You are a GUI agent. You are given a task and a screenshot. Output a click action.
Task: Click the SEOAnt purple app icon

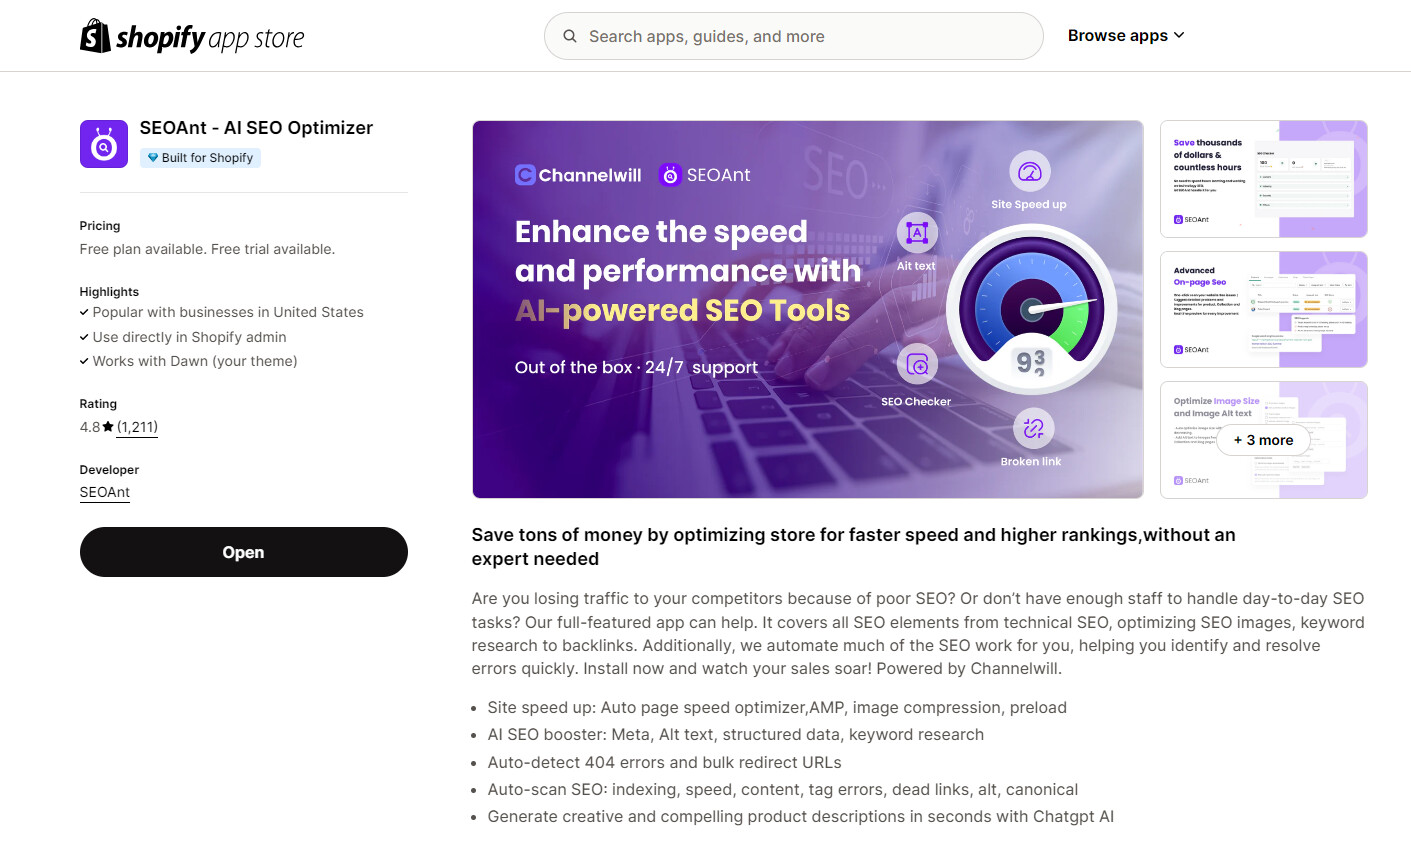click(x=104, y=144)
